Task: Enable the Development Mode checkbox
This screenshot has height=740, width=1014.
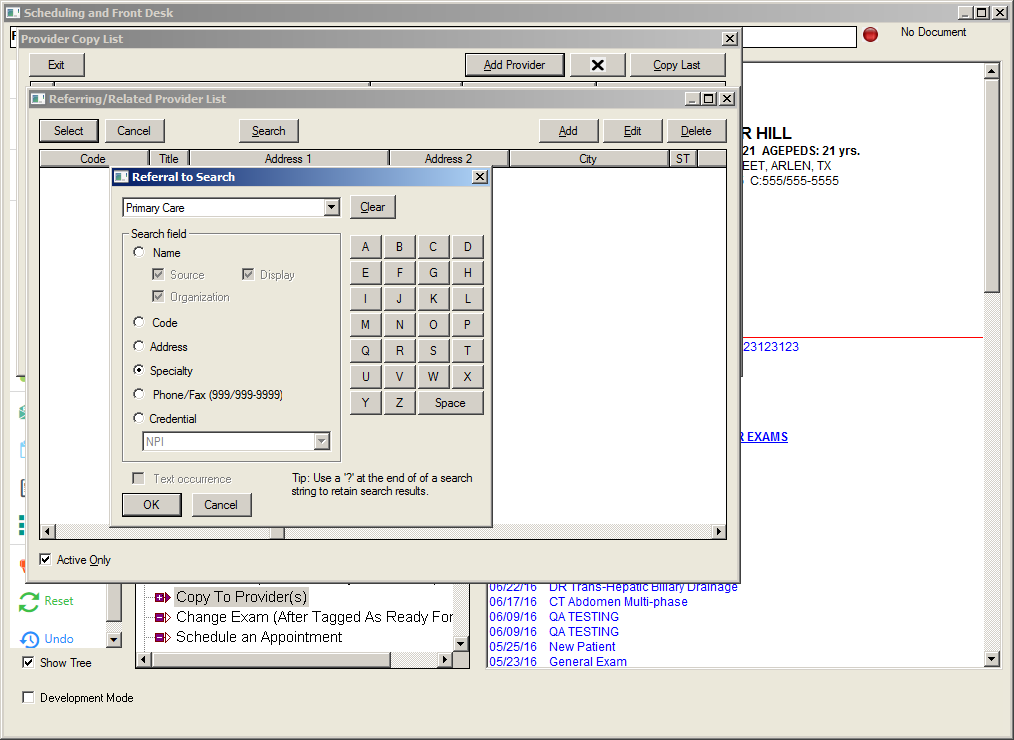Action: (x=28, y=698)
